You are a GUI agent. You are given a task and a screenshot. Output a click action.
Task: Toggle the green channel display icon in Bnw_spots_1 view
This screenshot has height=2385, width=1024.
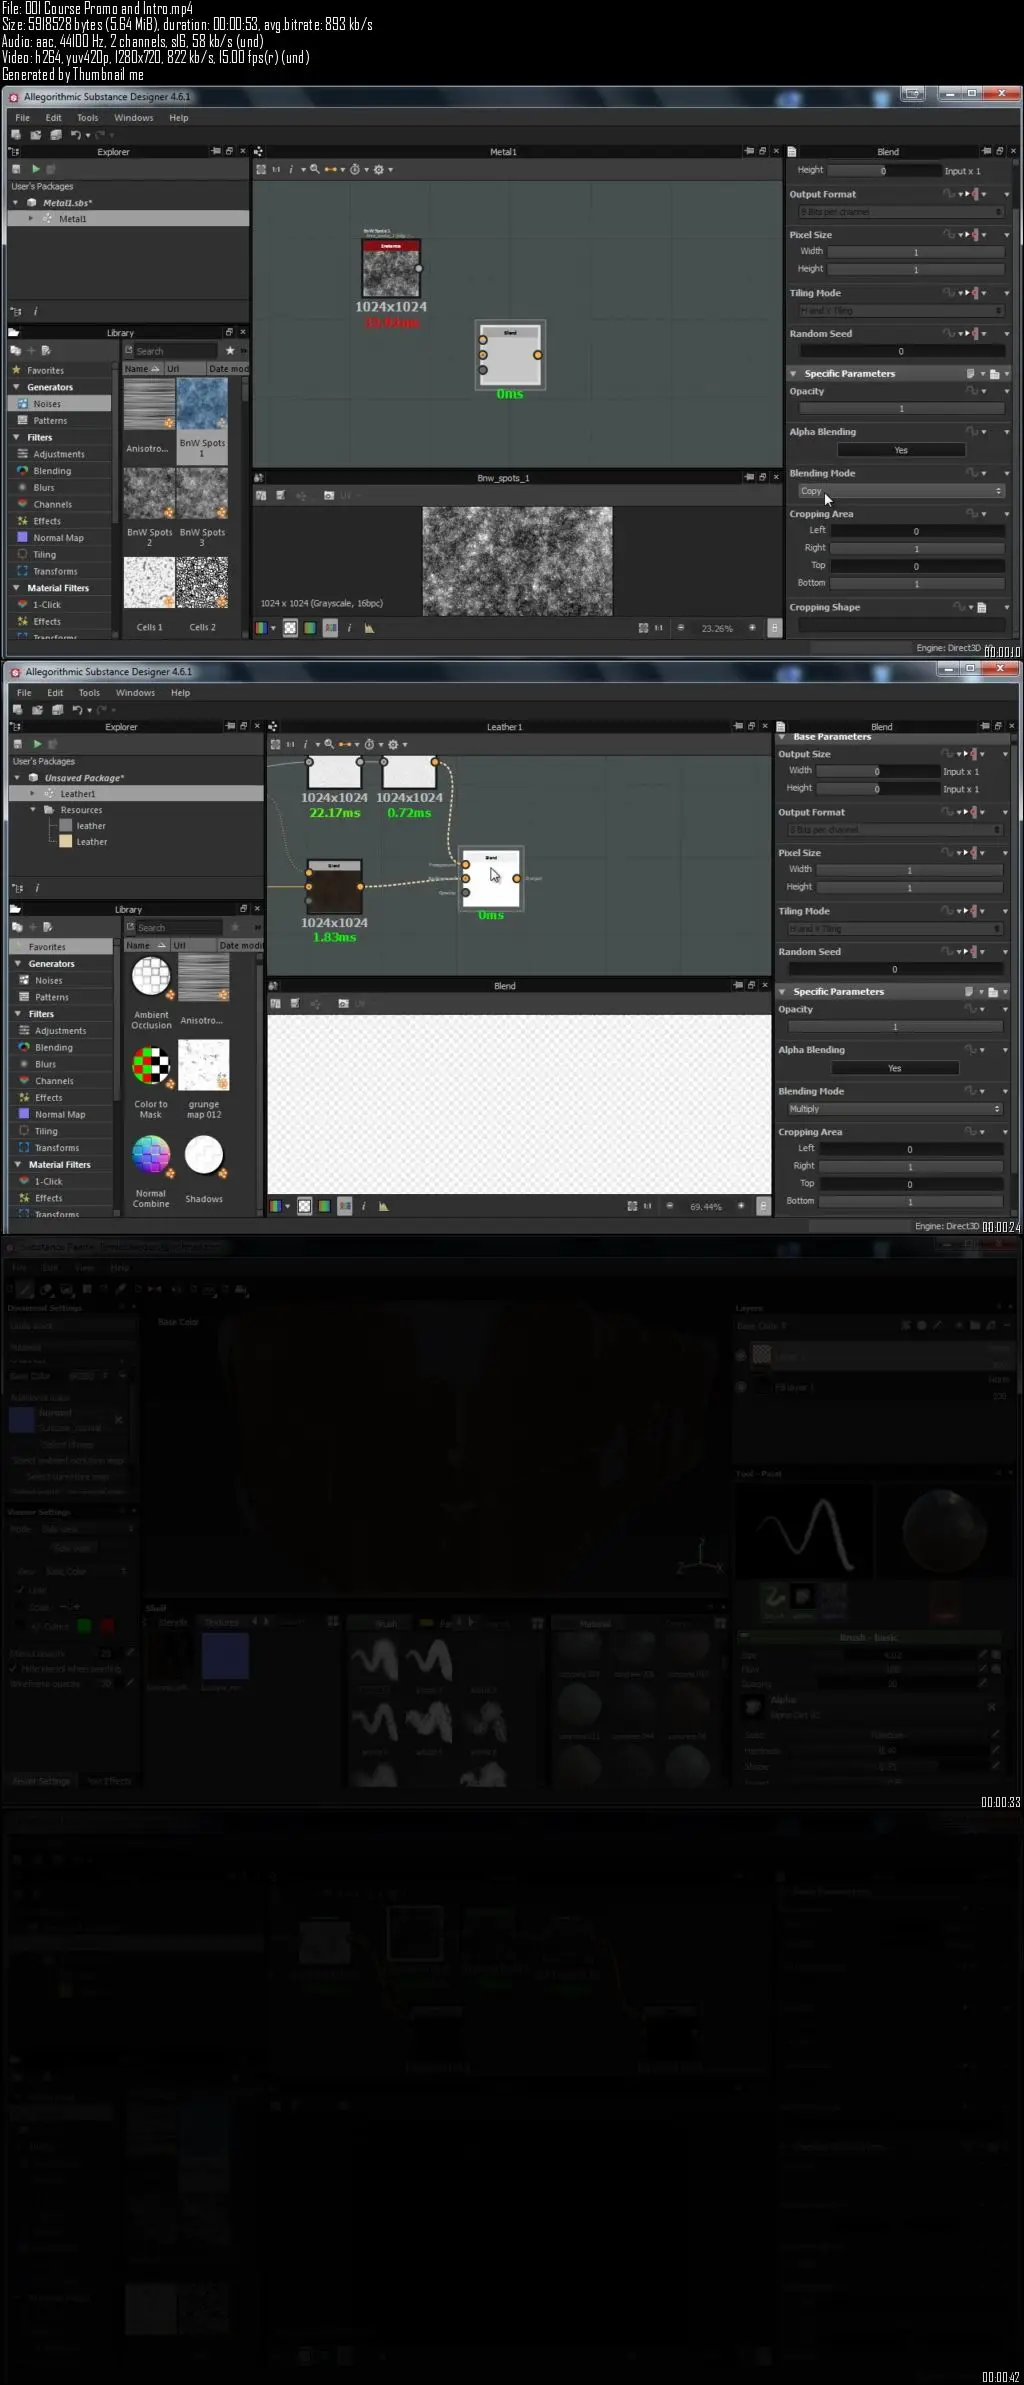(x=310, y=628)
